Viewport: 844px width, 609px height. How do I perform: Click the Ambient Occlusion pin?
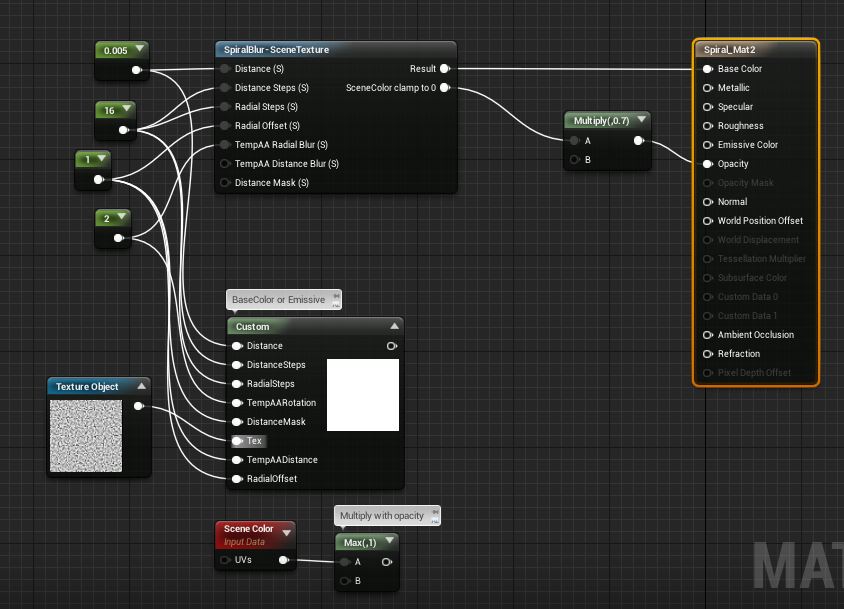(x=708, y=335)
